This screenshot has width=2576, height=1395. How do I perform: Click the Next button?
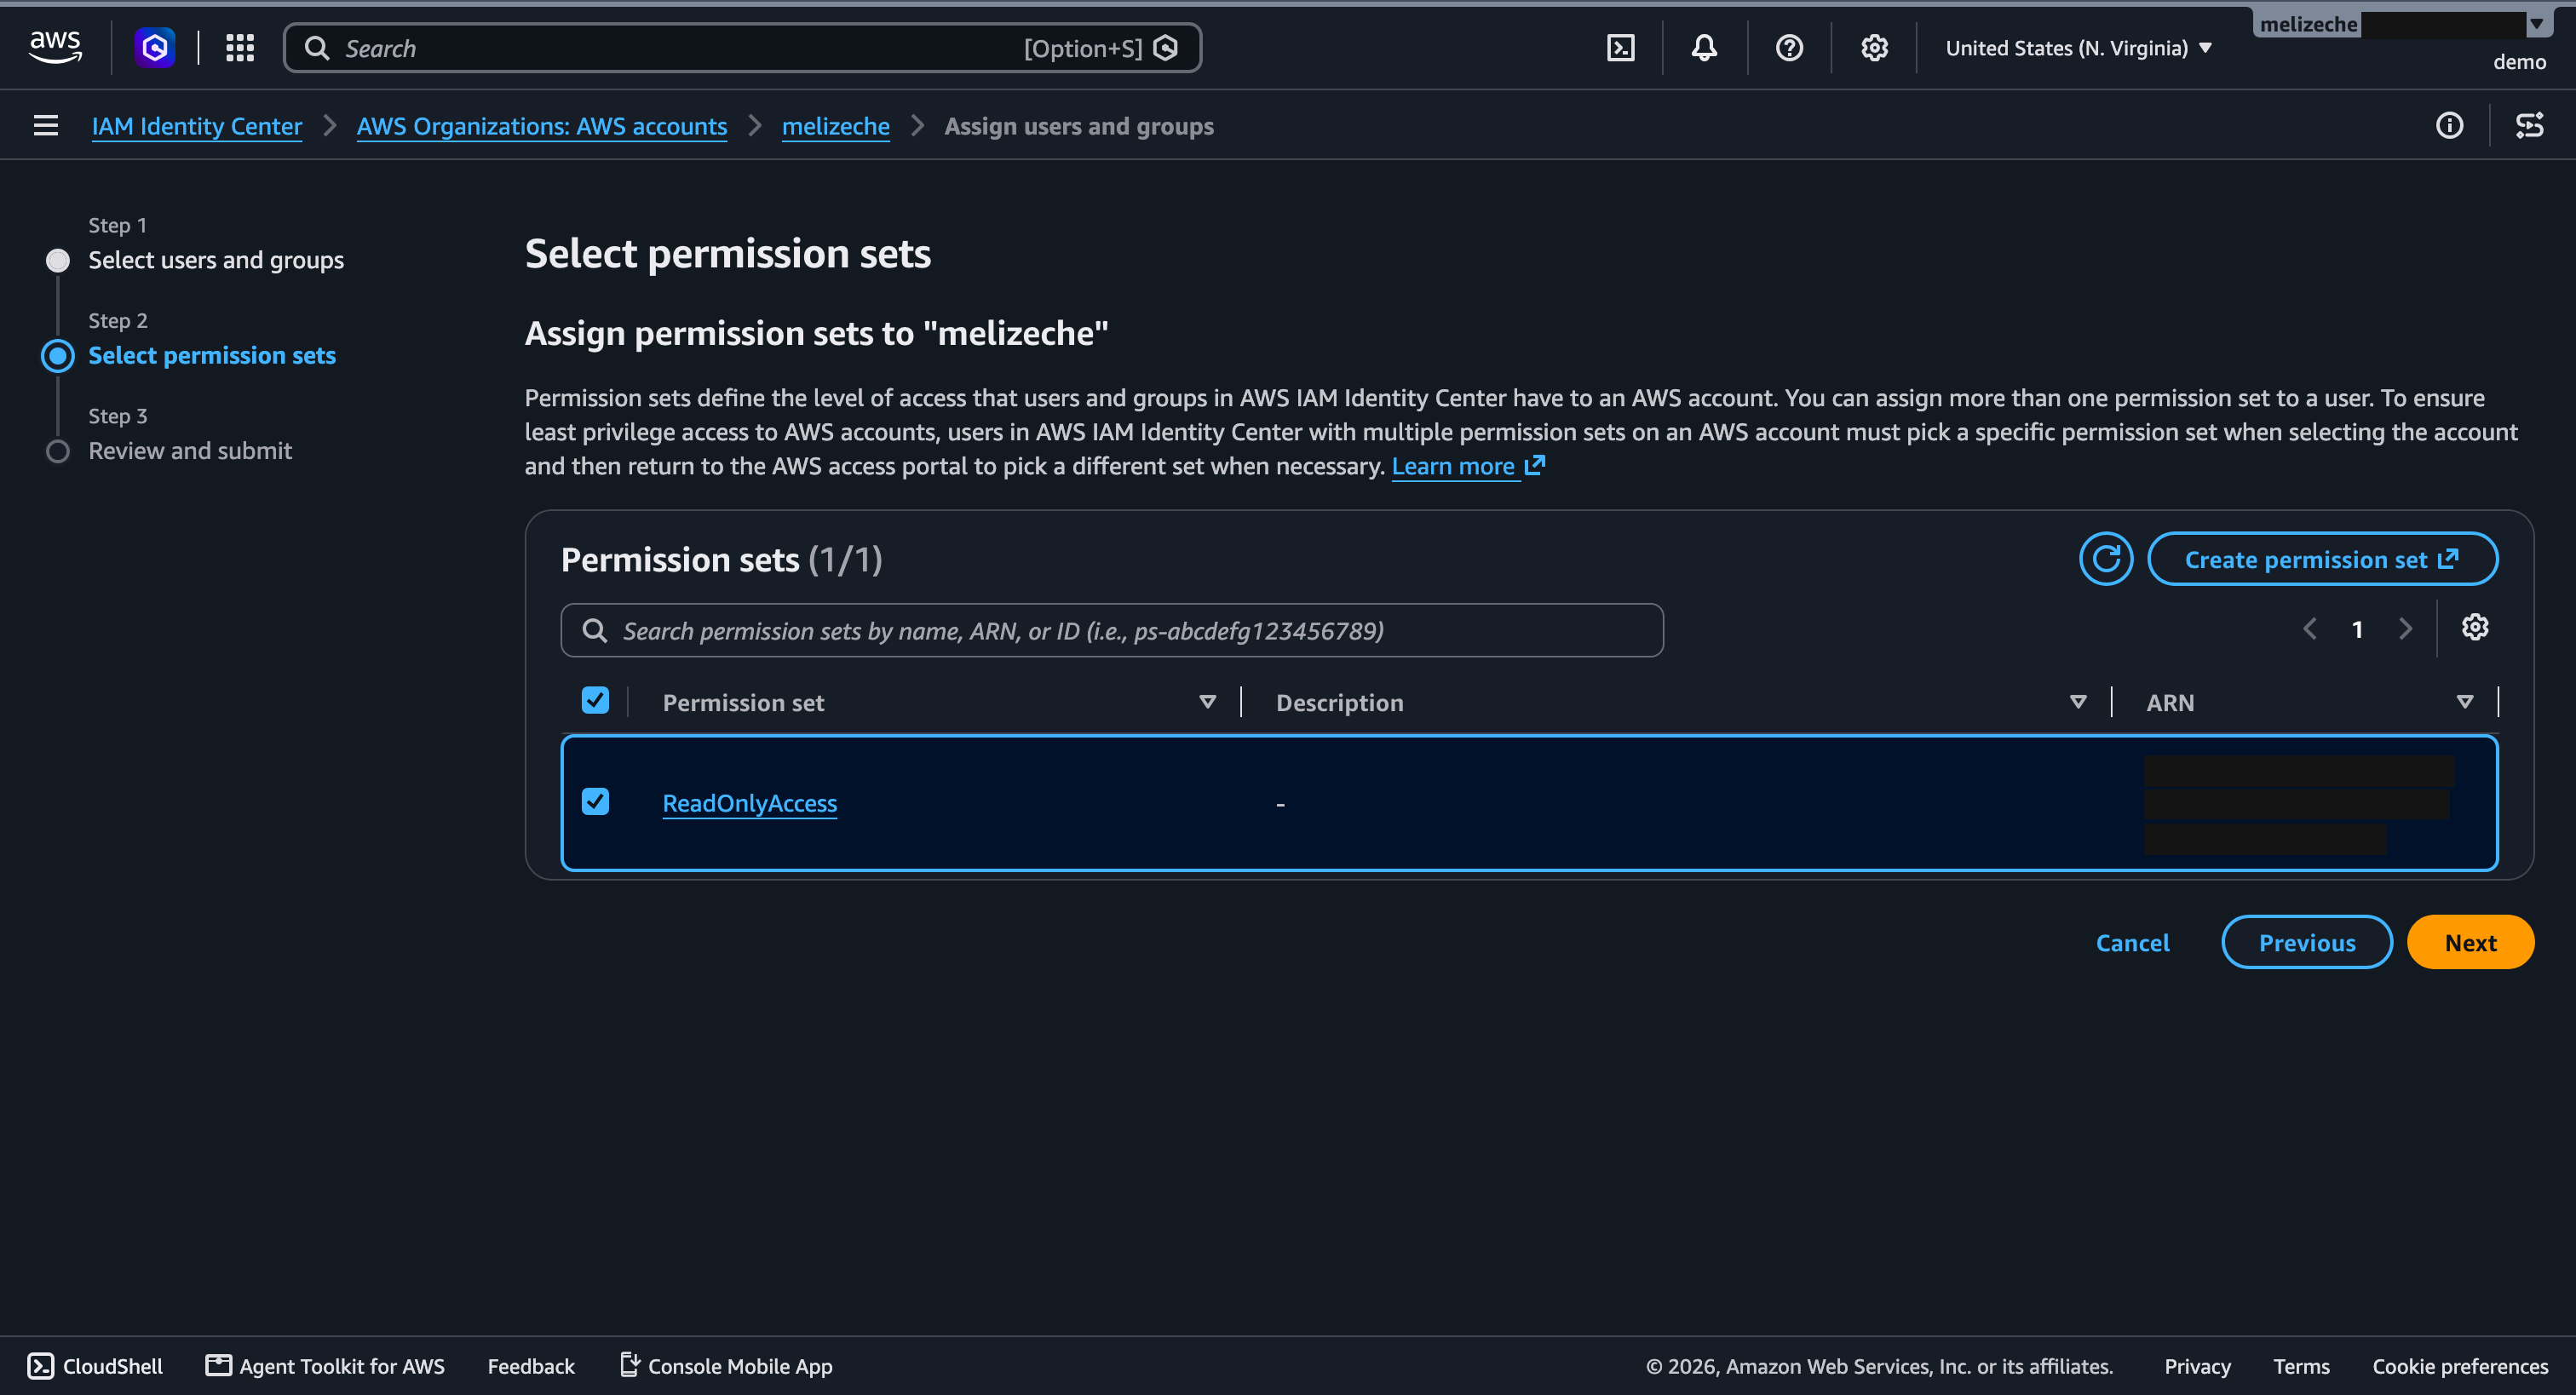[2470, 942]
